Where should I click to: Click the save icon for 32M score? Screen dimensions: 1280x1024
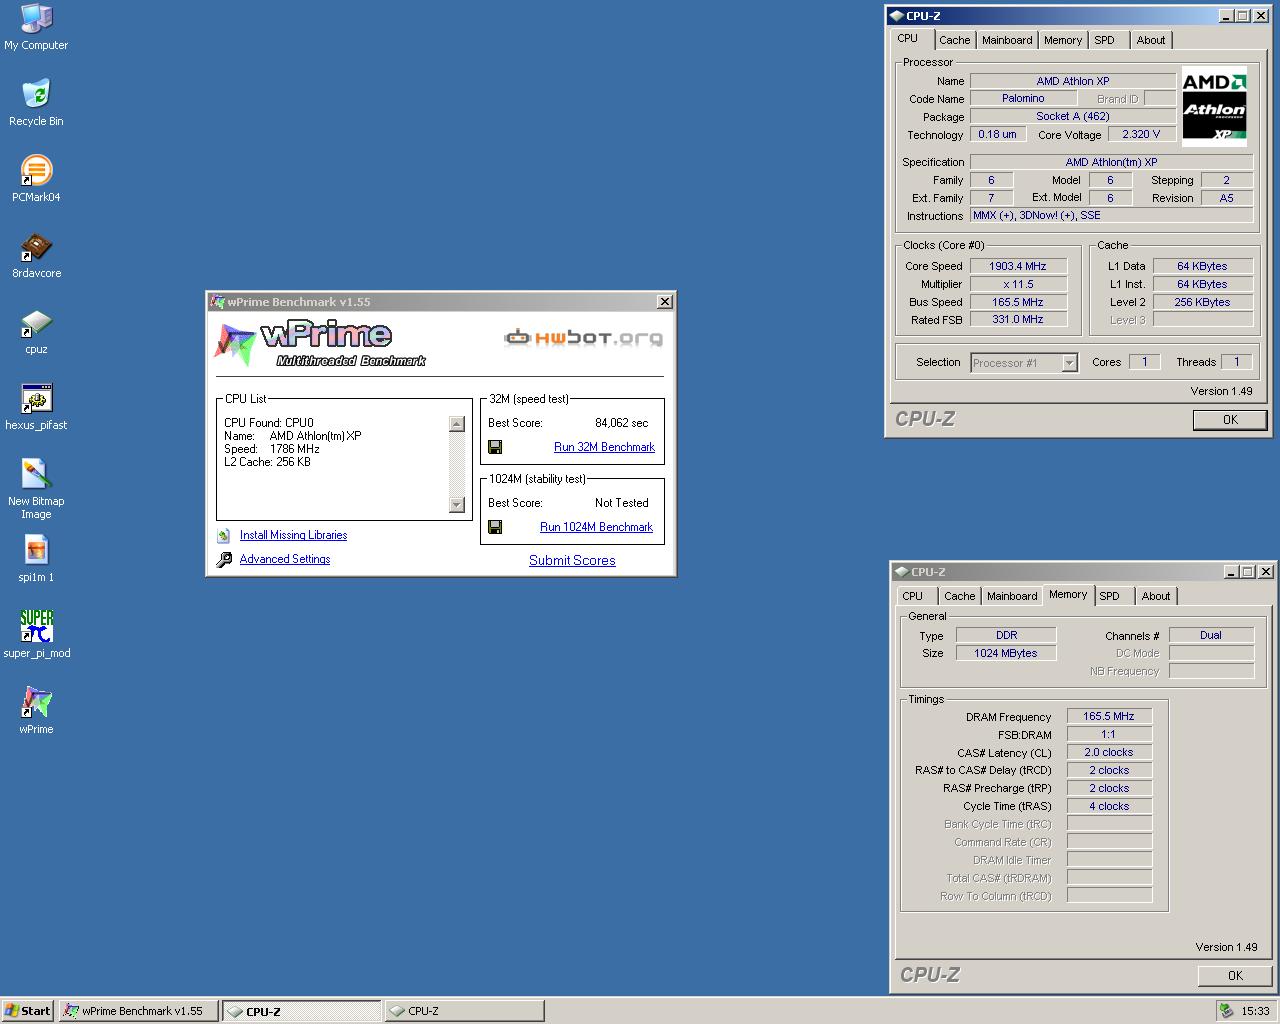tap(495, 447)
